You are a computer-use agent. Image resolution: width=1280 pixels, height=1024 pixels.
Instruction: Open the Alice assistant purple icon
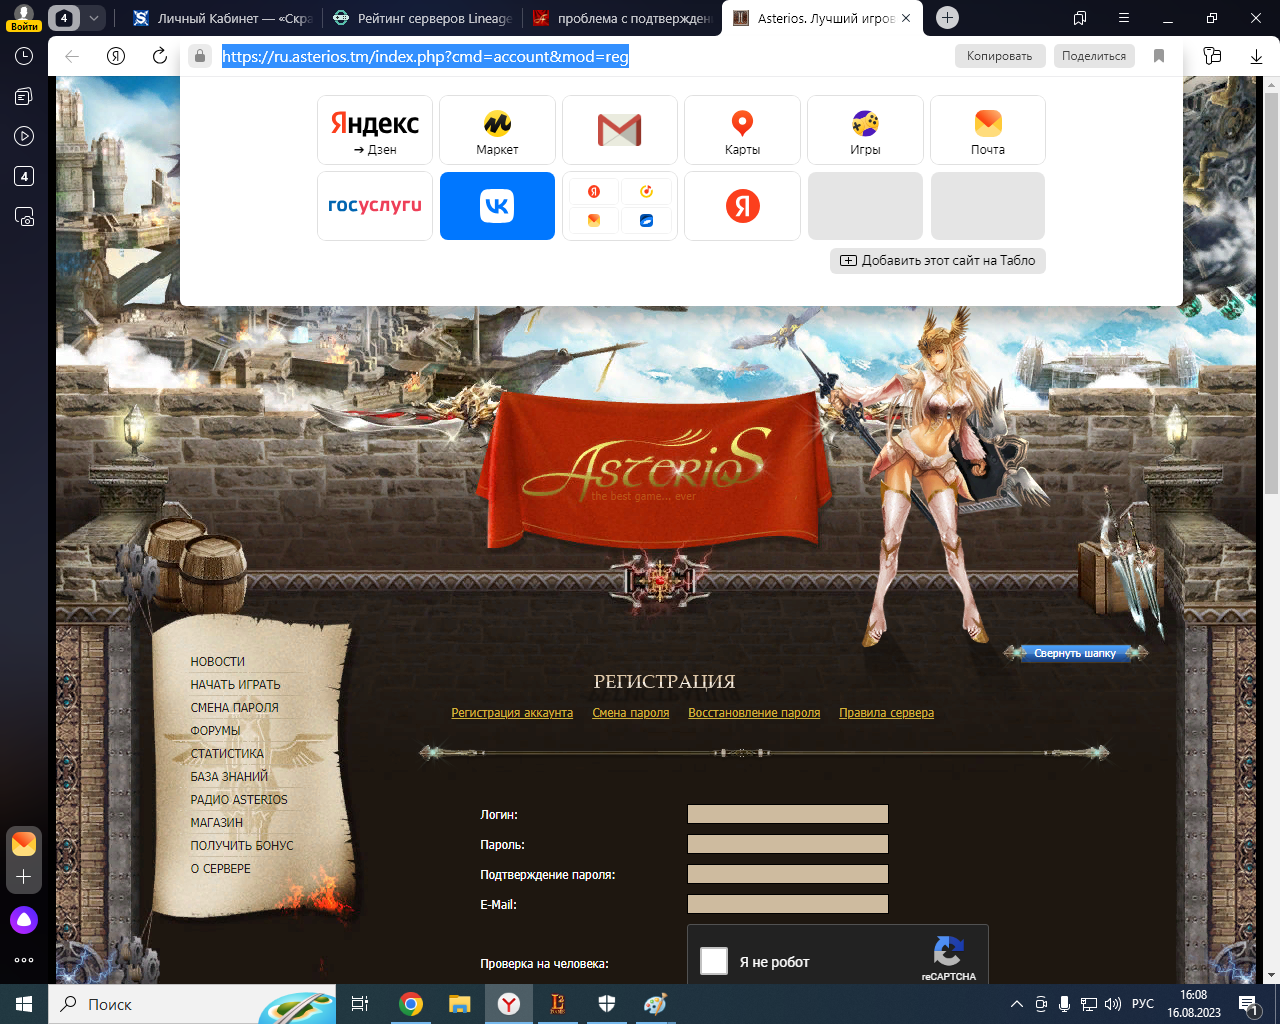coord(24,920)
